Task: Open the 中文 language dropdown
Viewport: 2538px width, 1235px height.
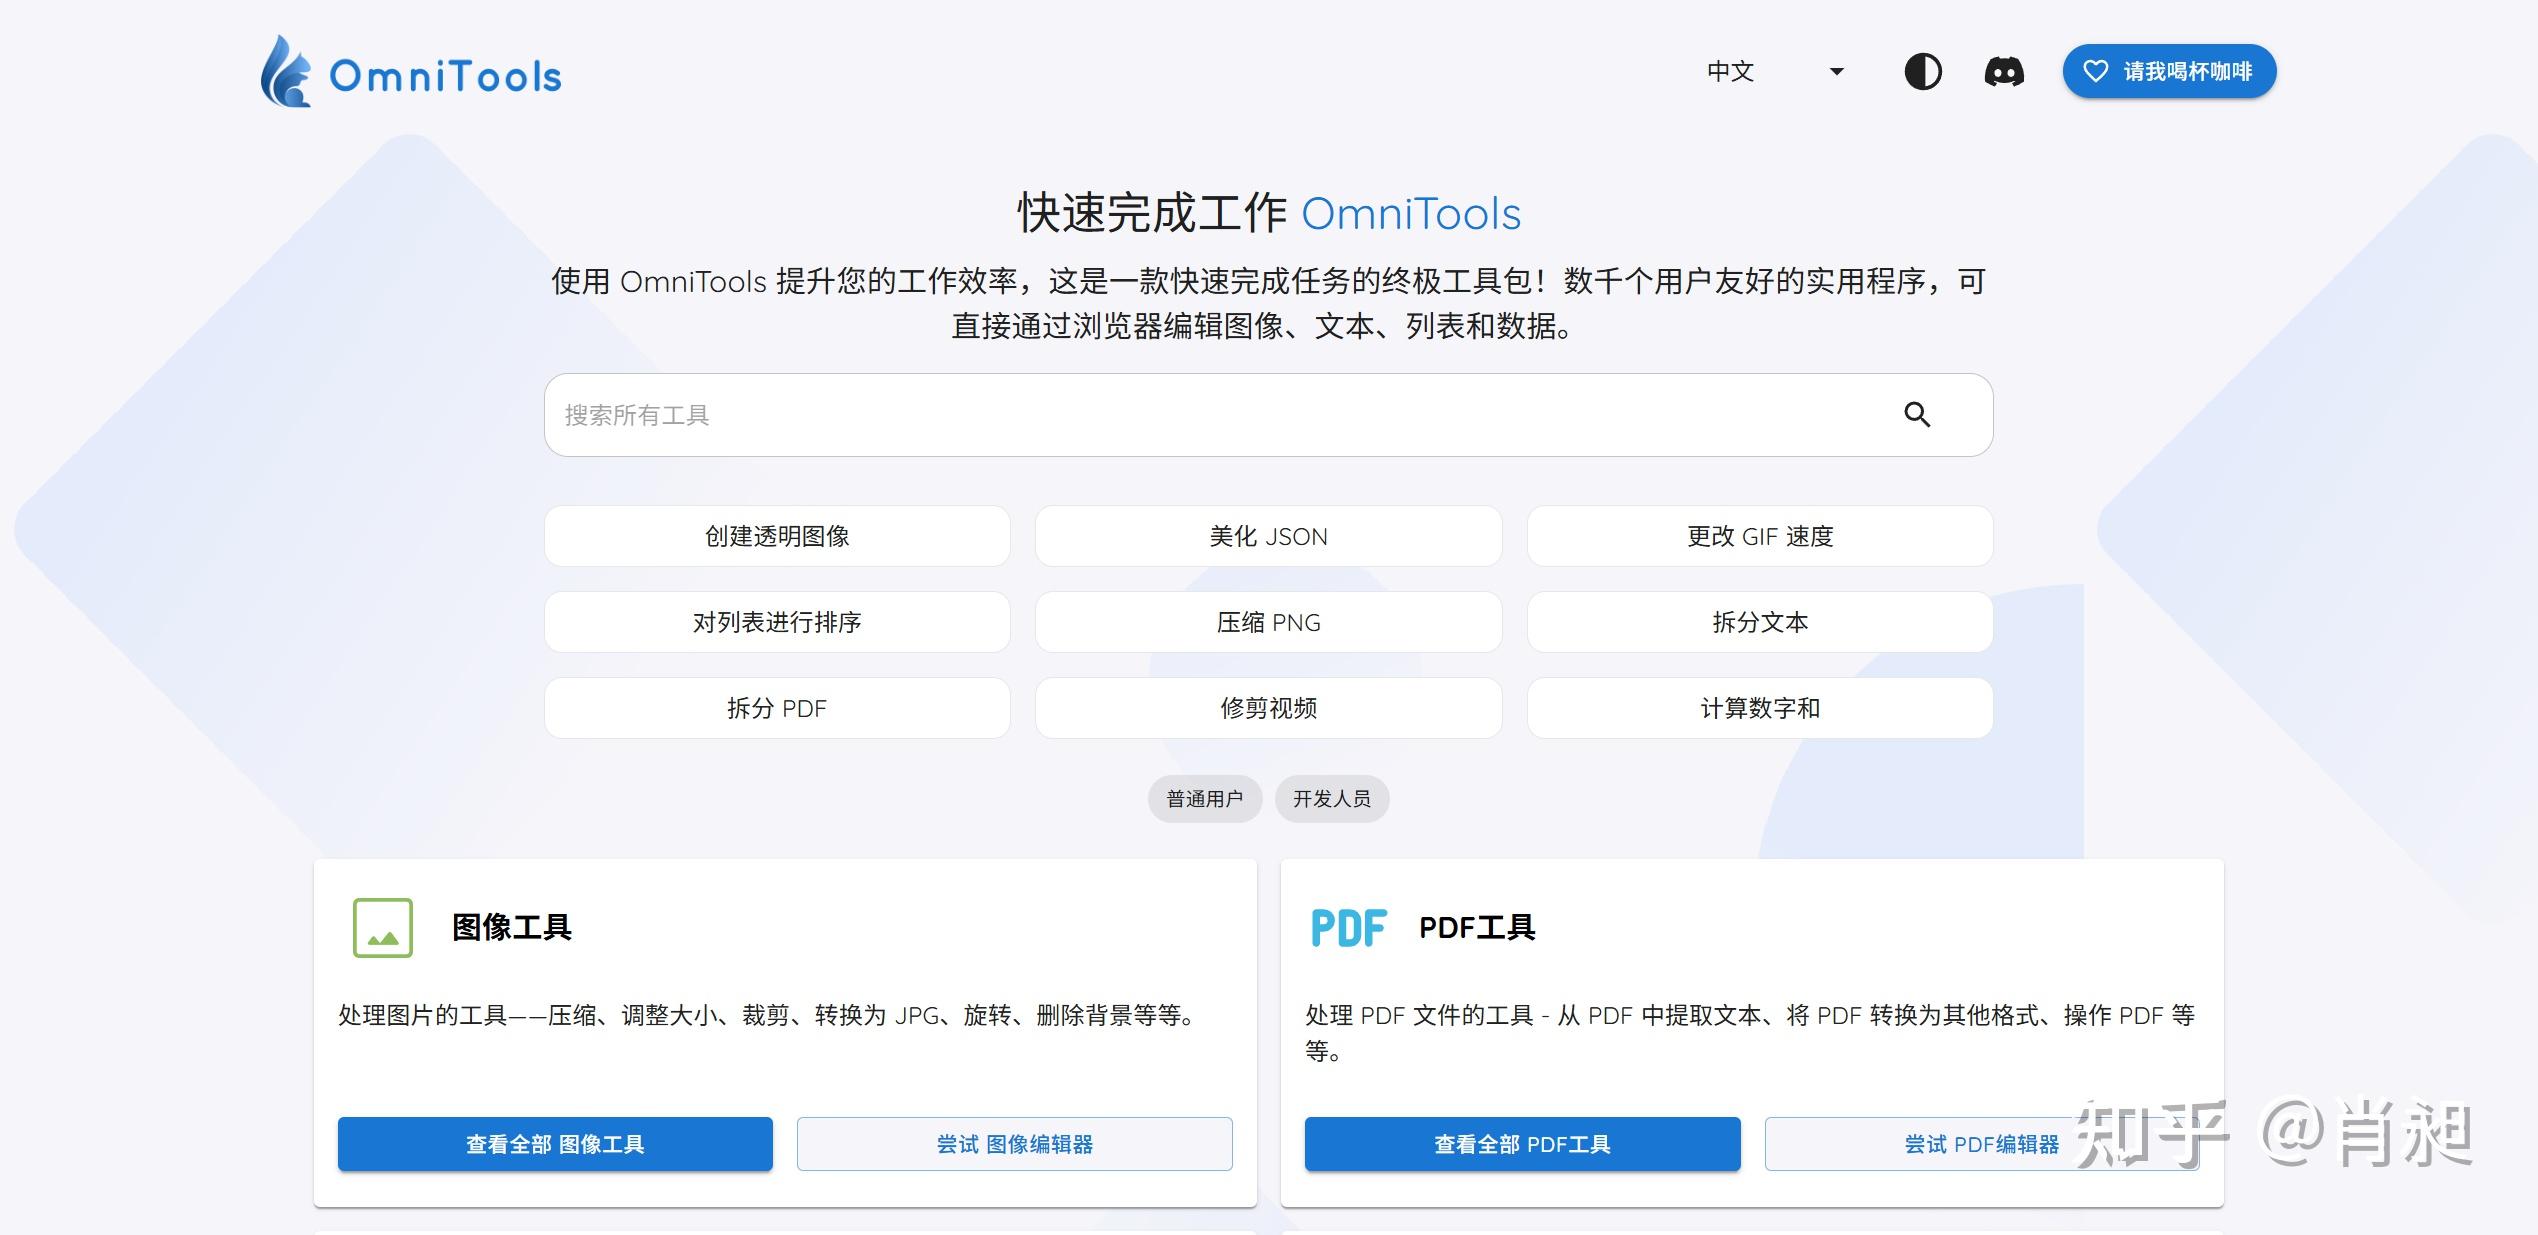Action: pyautogui.click(x=1775, y=72)
